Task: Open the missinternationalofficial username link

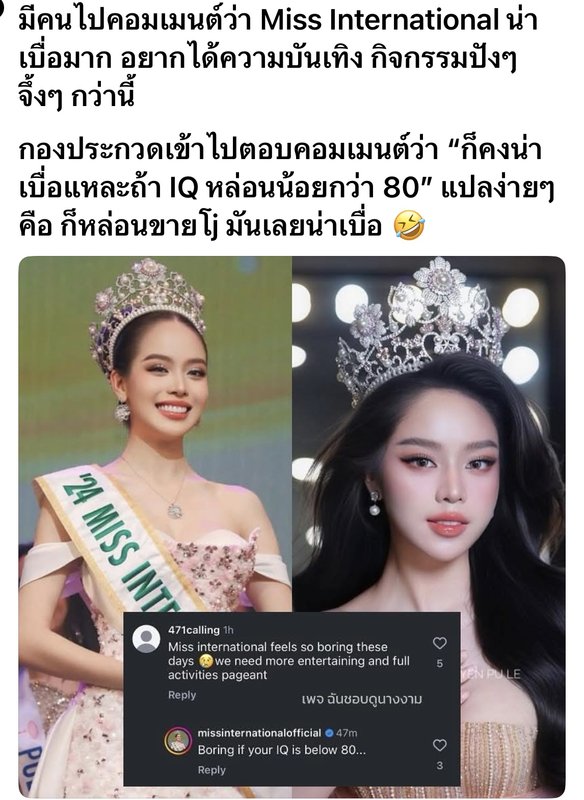Action: 260,733
